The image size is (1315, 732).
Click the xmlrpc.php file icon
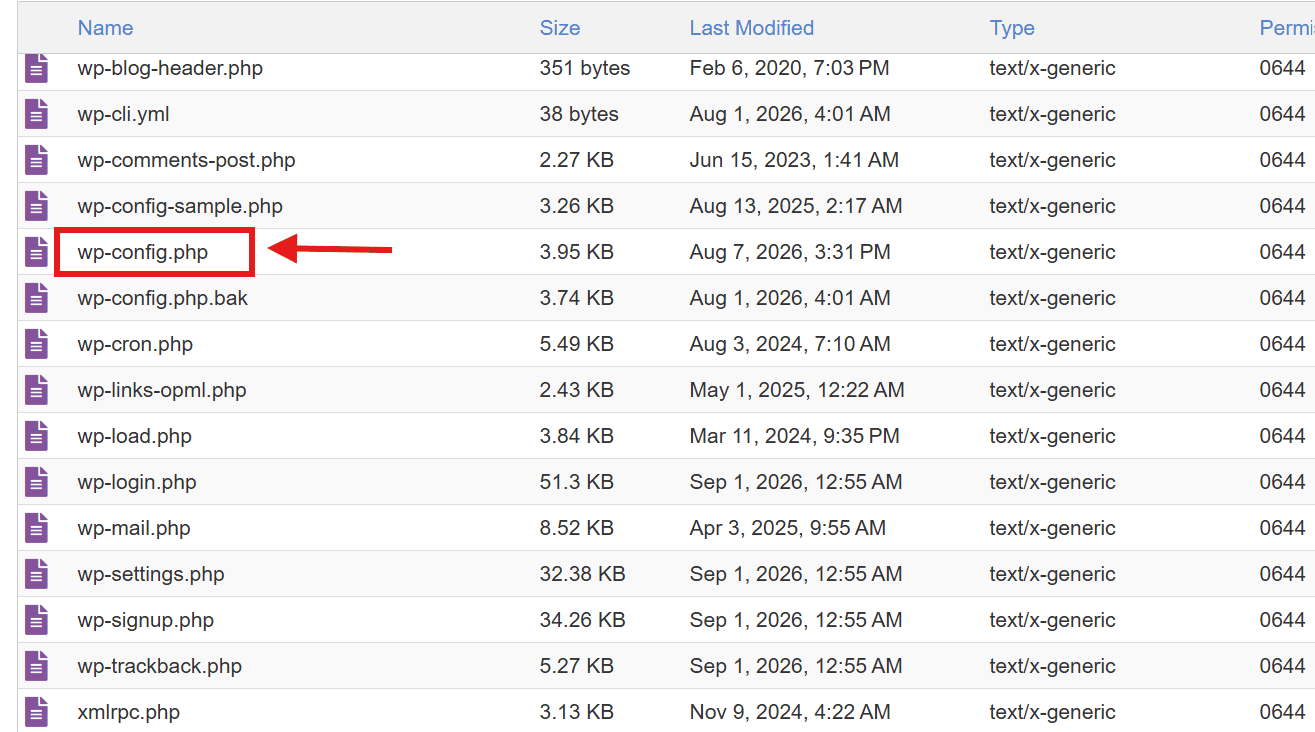click(36, 712)
